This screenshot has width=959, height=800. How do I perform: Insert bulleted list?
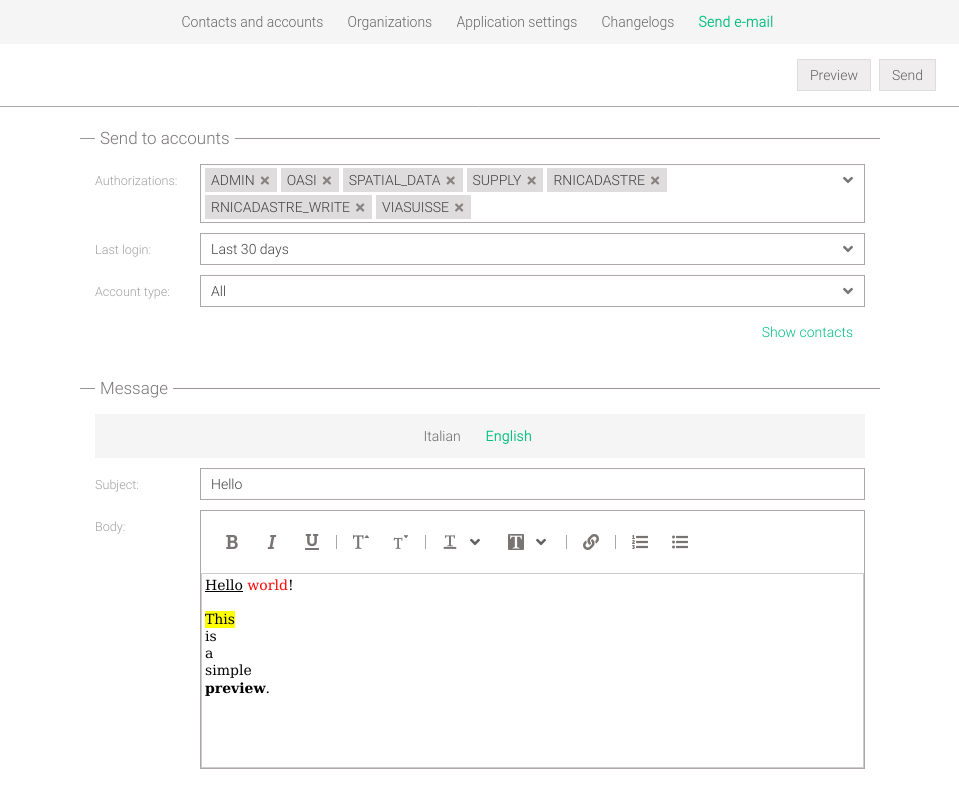[x=679, y=542]
